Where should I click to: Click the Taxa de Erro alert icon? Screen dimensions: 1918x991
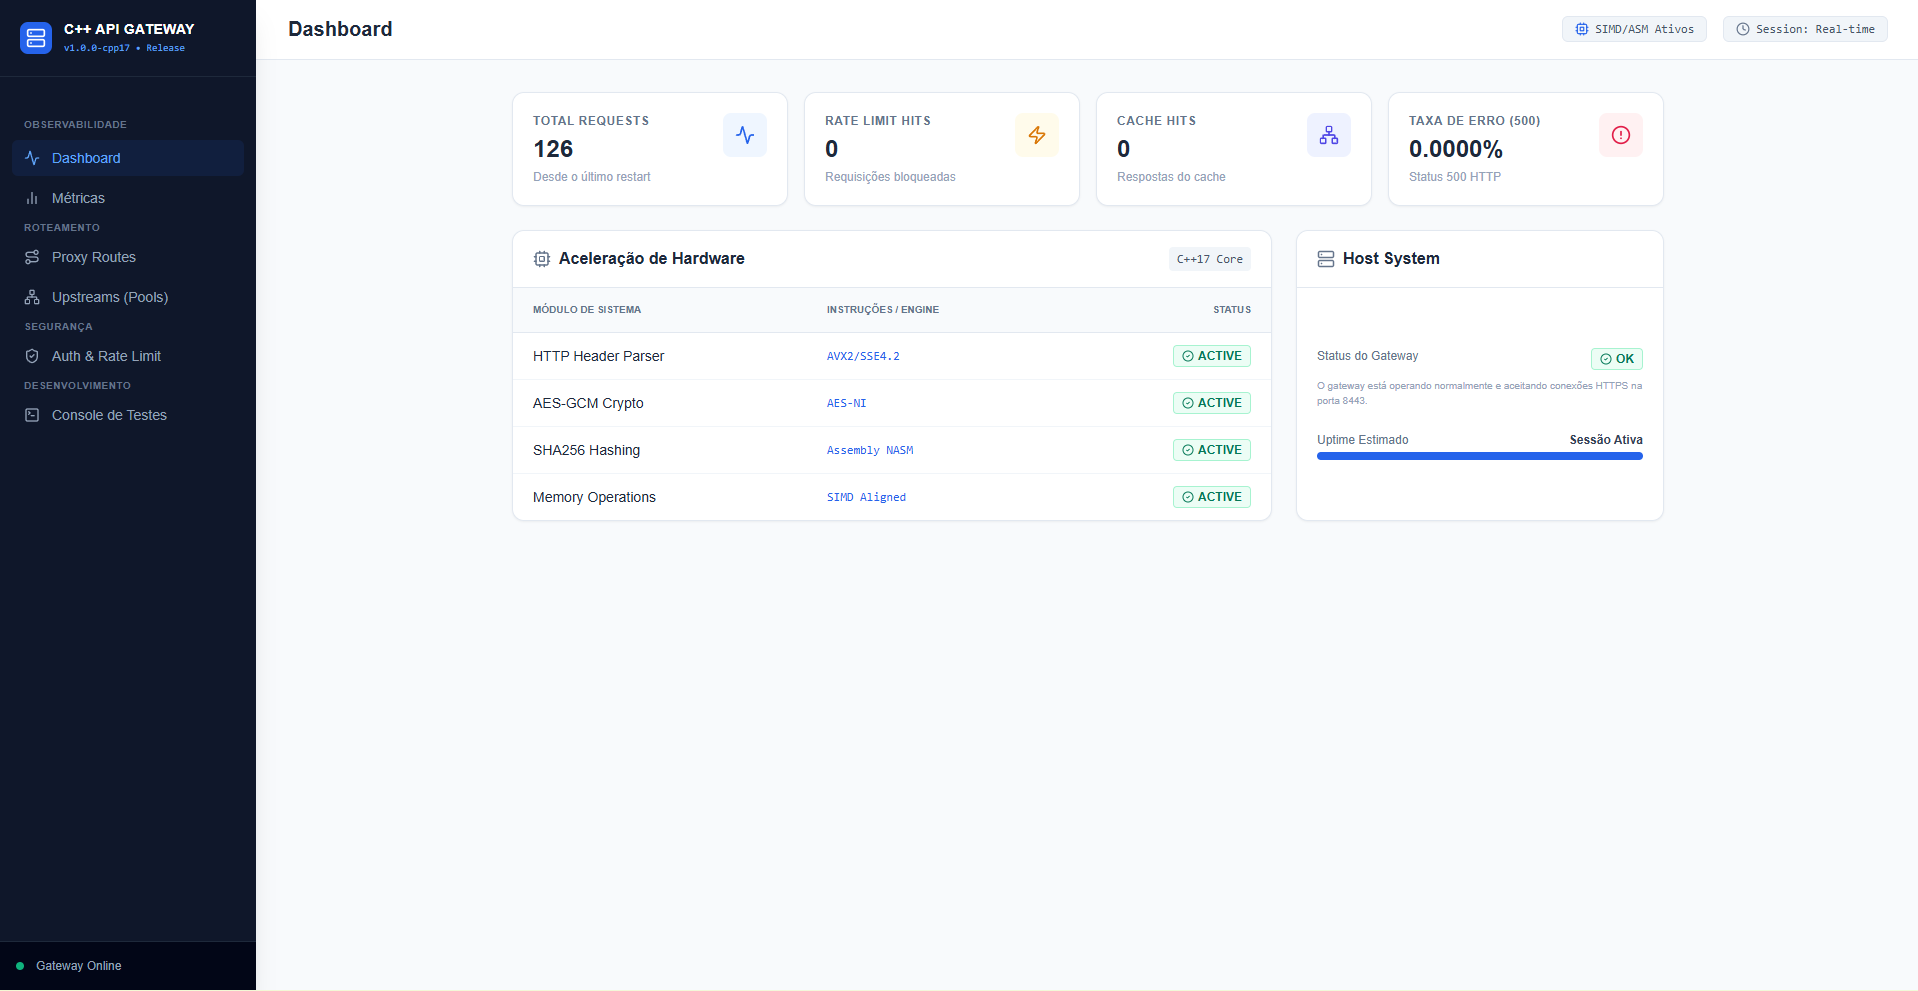pos(1621,135)
